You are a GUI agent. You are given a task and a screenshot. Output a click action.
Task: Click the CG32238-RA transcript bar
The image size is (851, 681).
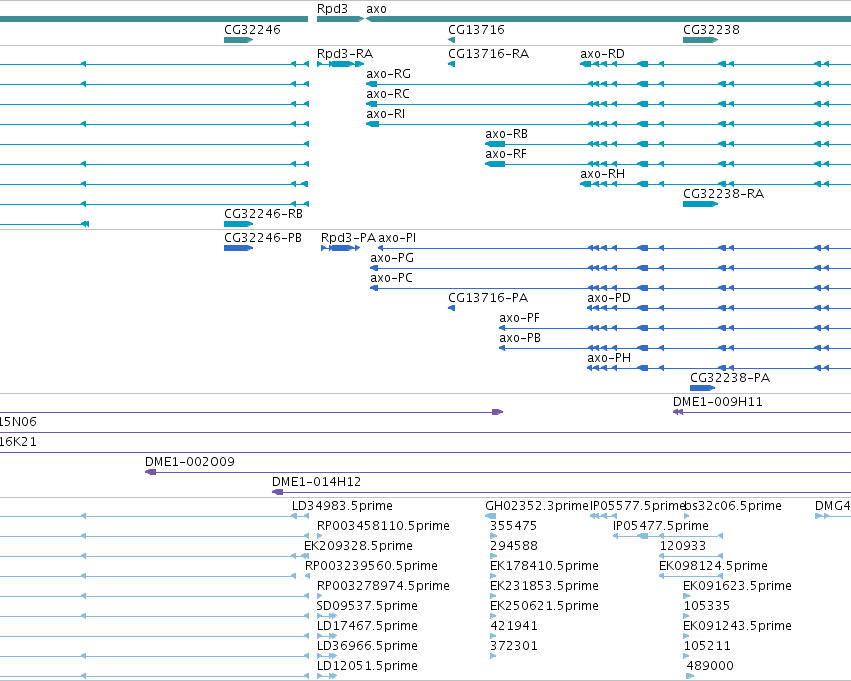coord(700,204)
